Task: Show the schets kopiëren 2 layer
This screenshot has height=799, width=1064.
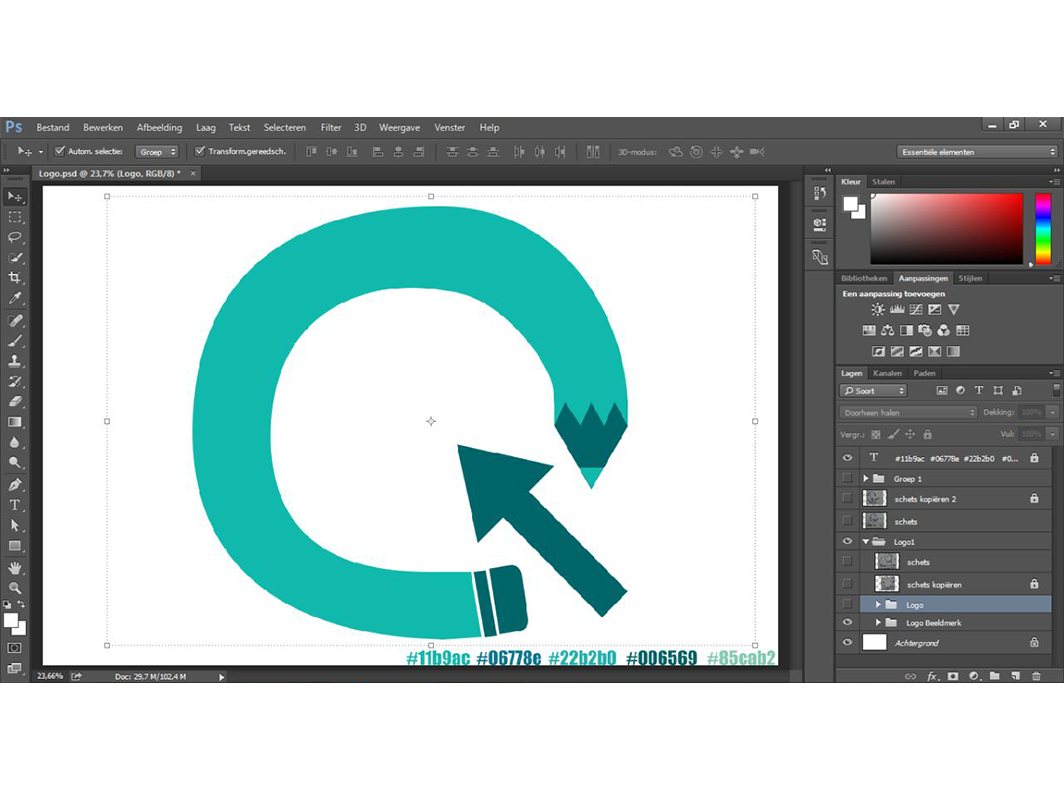Action: pyautogui.click(x=848, y=498)
